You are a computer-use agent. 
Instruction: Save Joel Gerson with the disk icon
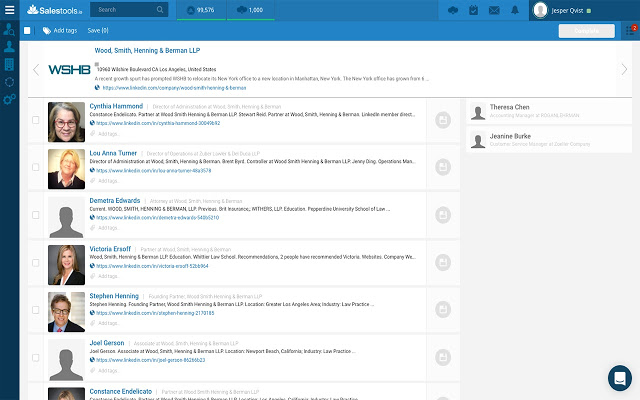pos(443,357)
